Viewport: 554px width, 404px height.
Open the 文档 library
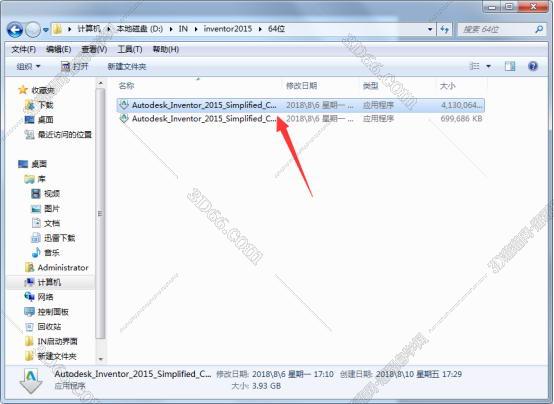click(52, 223)
